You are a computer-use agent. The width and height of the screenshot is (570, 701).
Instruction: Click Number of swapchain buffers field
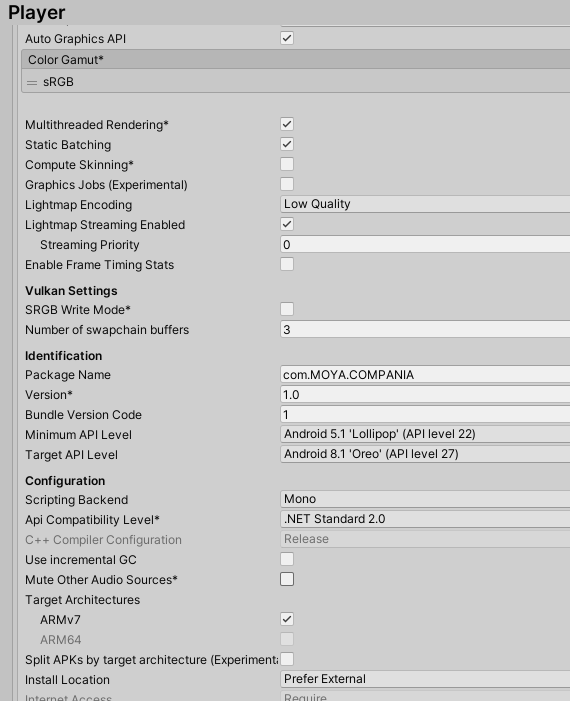point(425,329)
